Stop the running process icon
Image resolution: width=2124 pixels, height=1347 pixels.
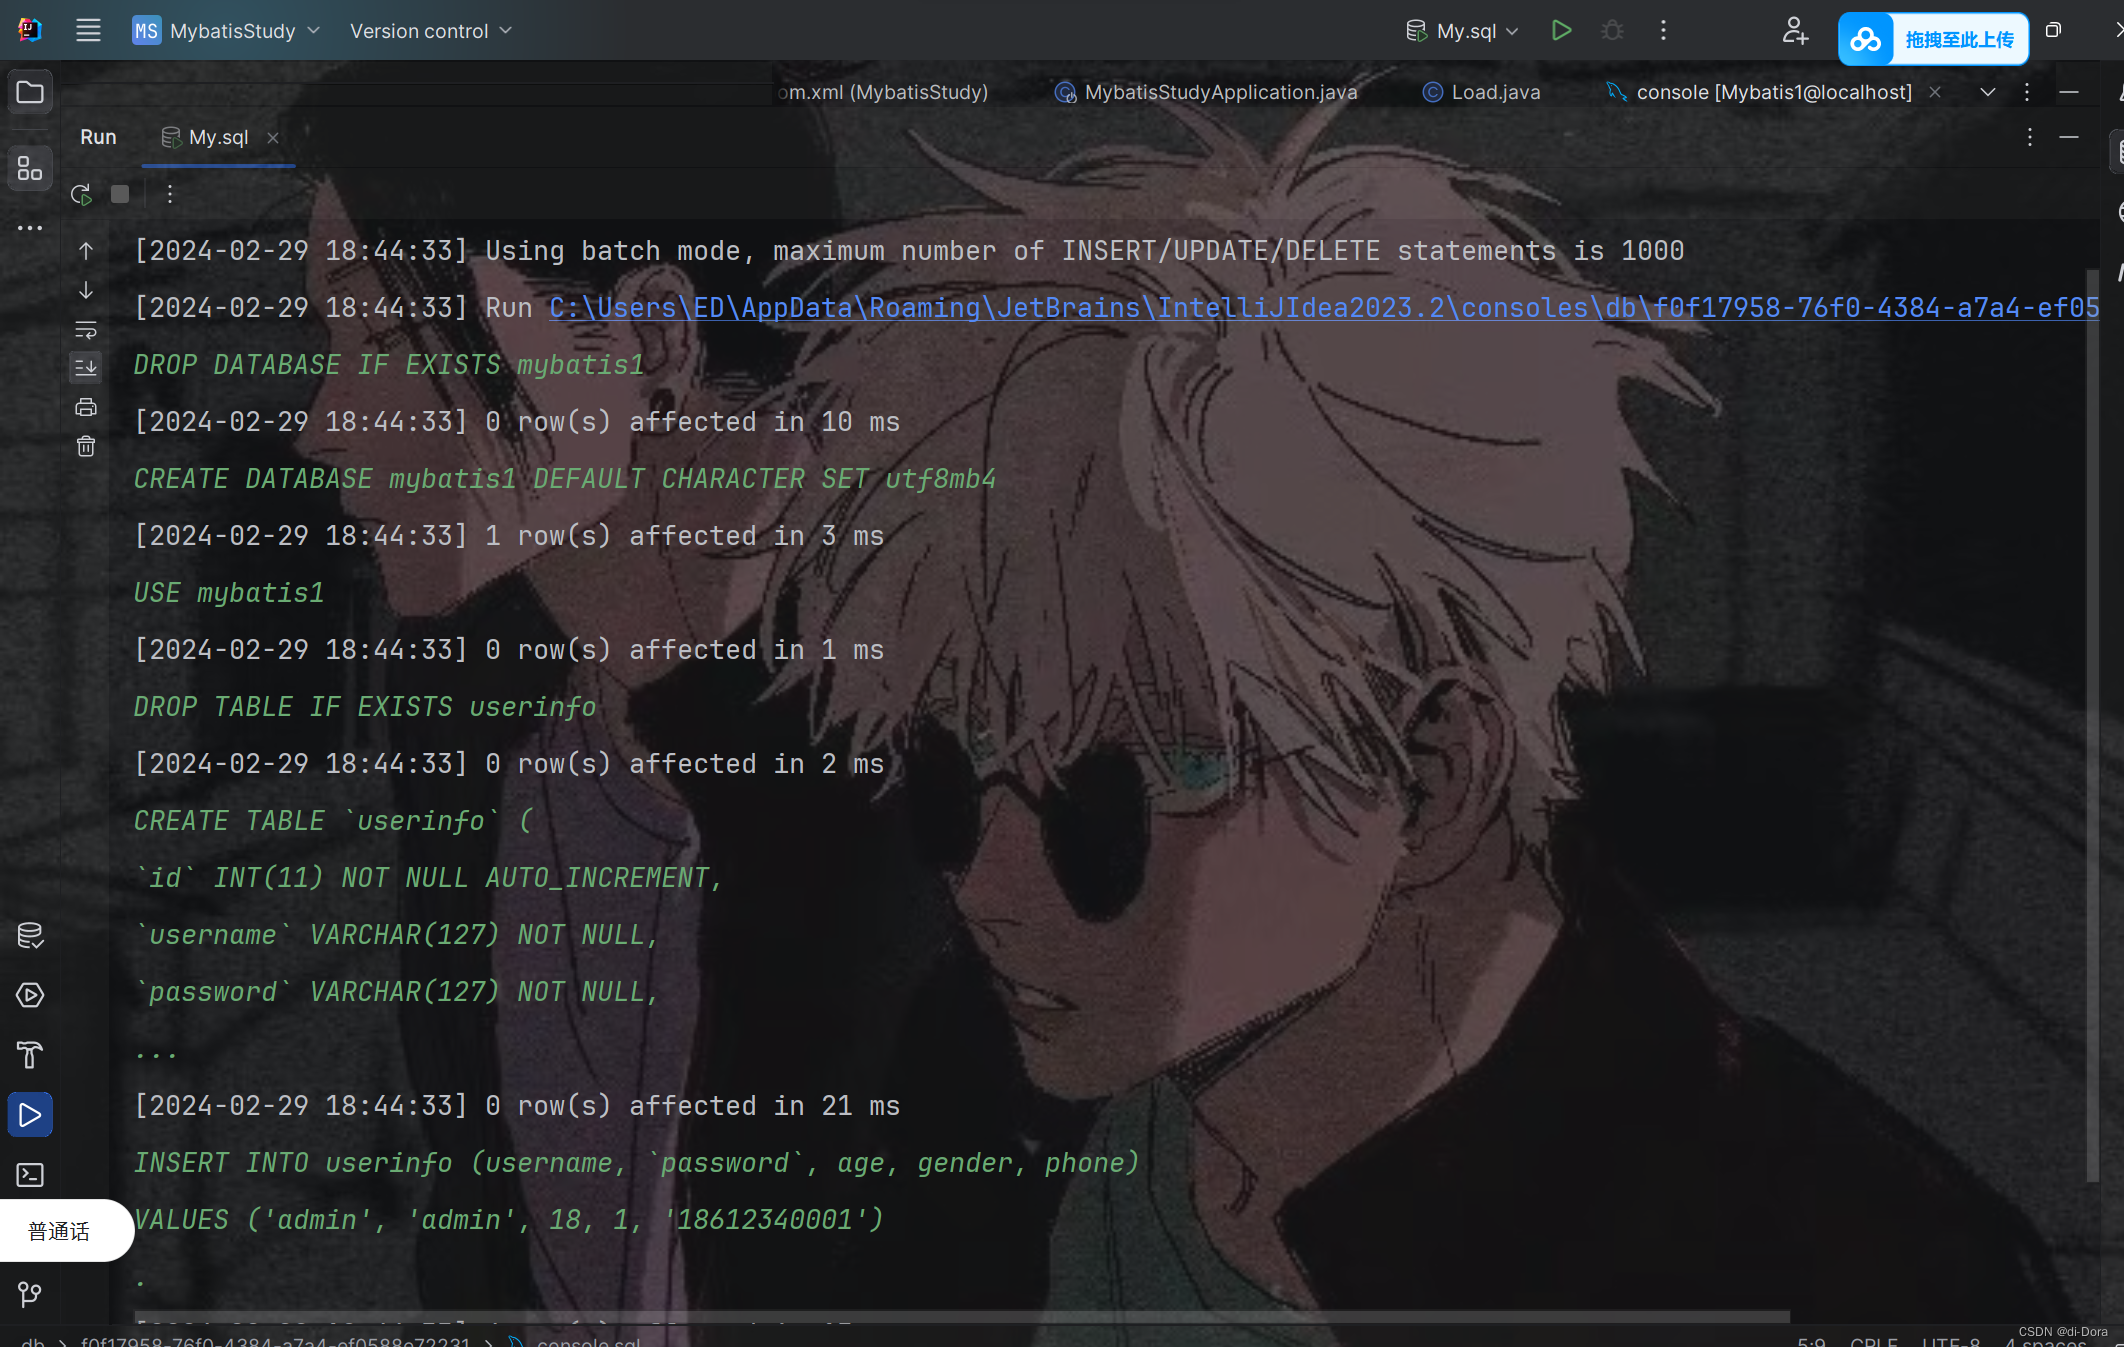[x=120, y=194]
